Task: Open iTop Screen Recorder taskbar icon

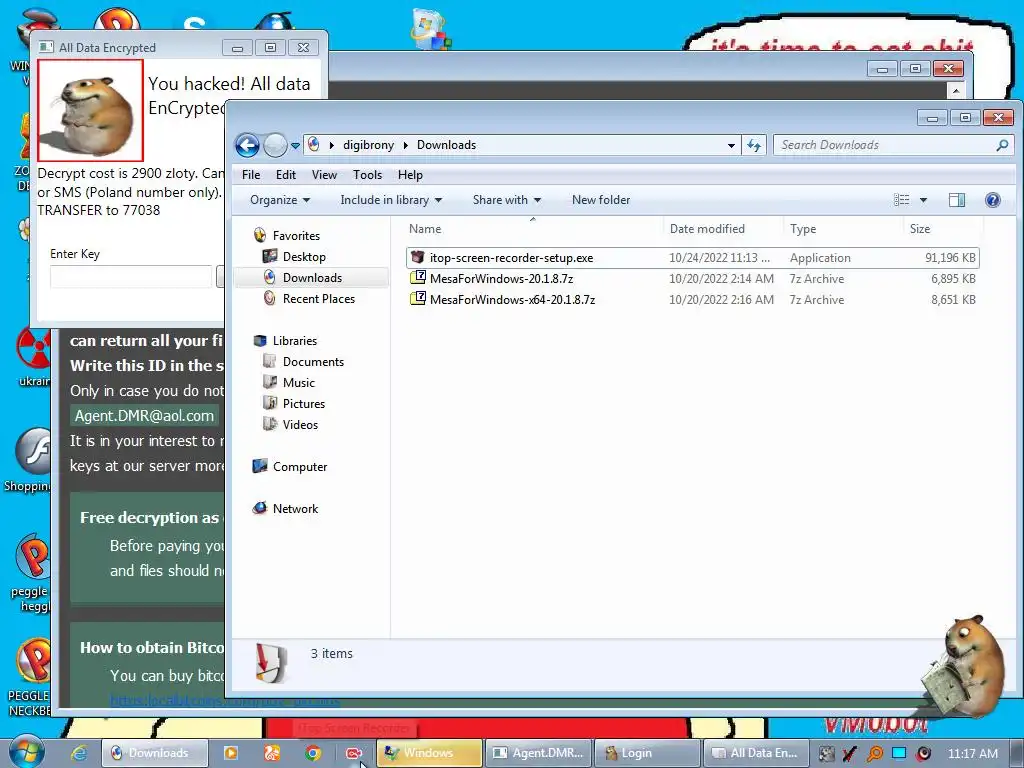Action: [x=354, y=753]
